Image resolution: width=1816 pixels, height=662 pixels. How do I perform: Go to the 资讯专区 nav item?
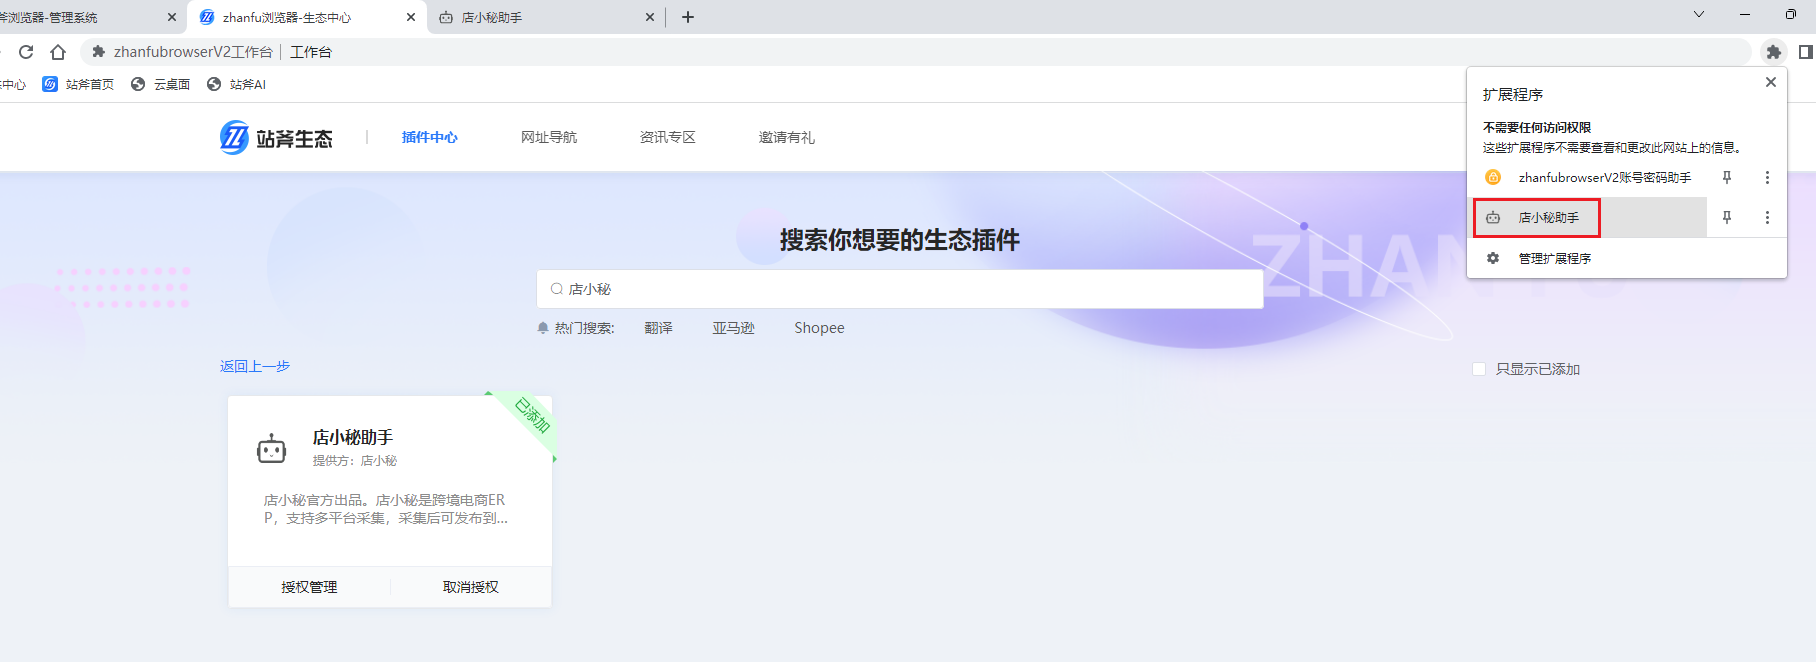pos(668,137)
